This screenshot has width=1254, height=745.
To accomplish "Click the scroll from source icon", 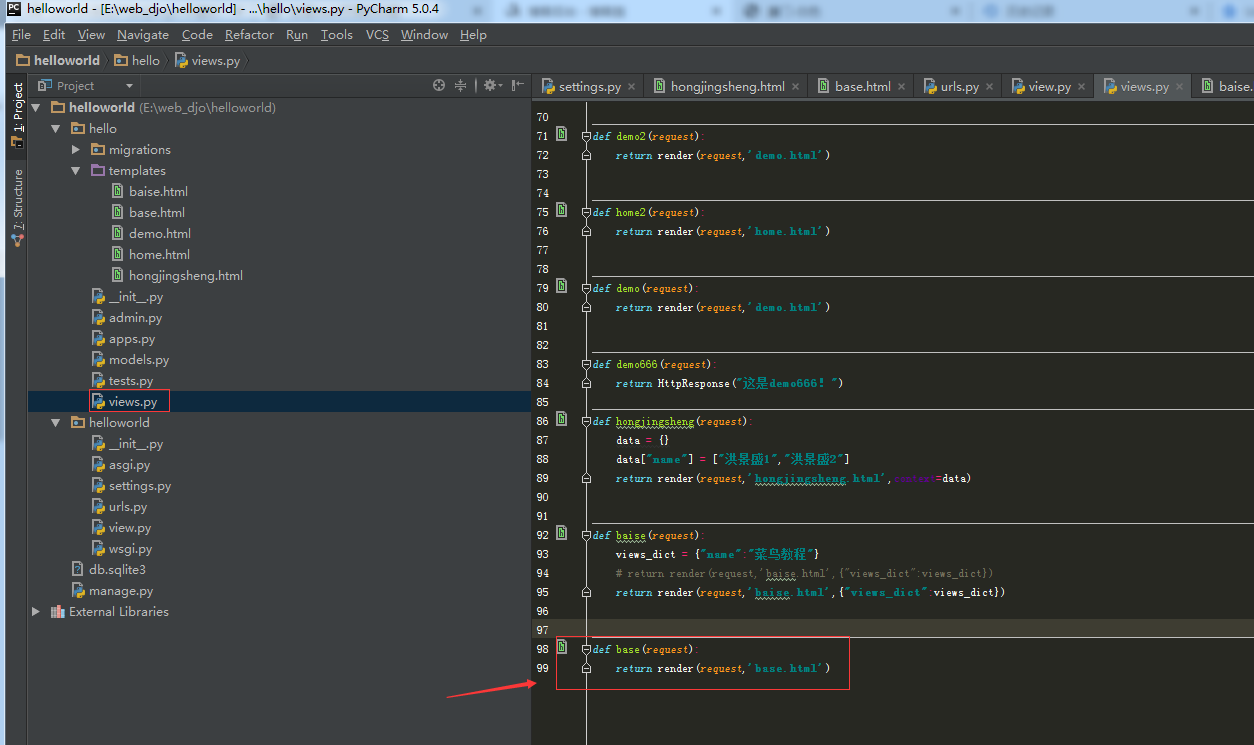I will [x=438, y=86].
